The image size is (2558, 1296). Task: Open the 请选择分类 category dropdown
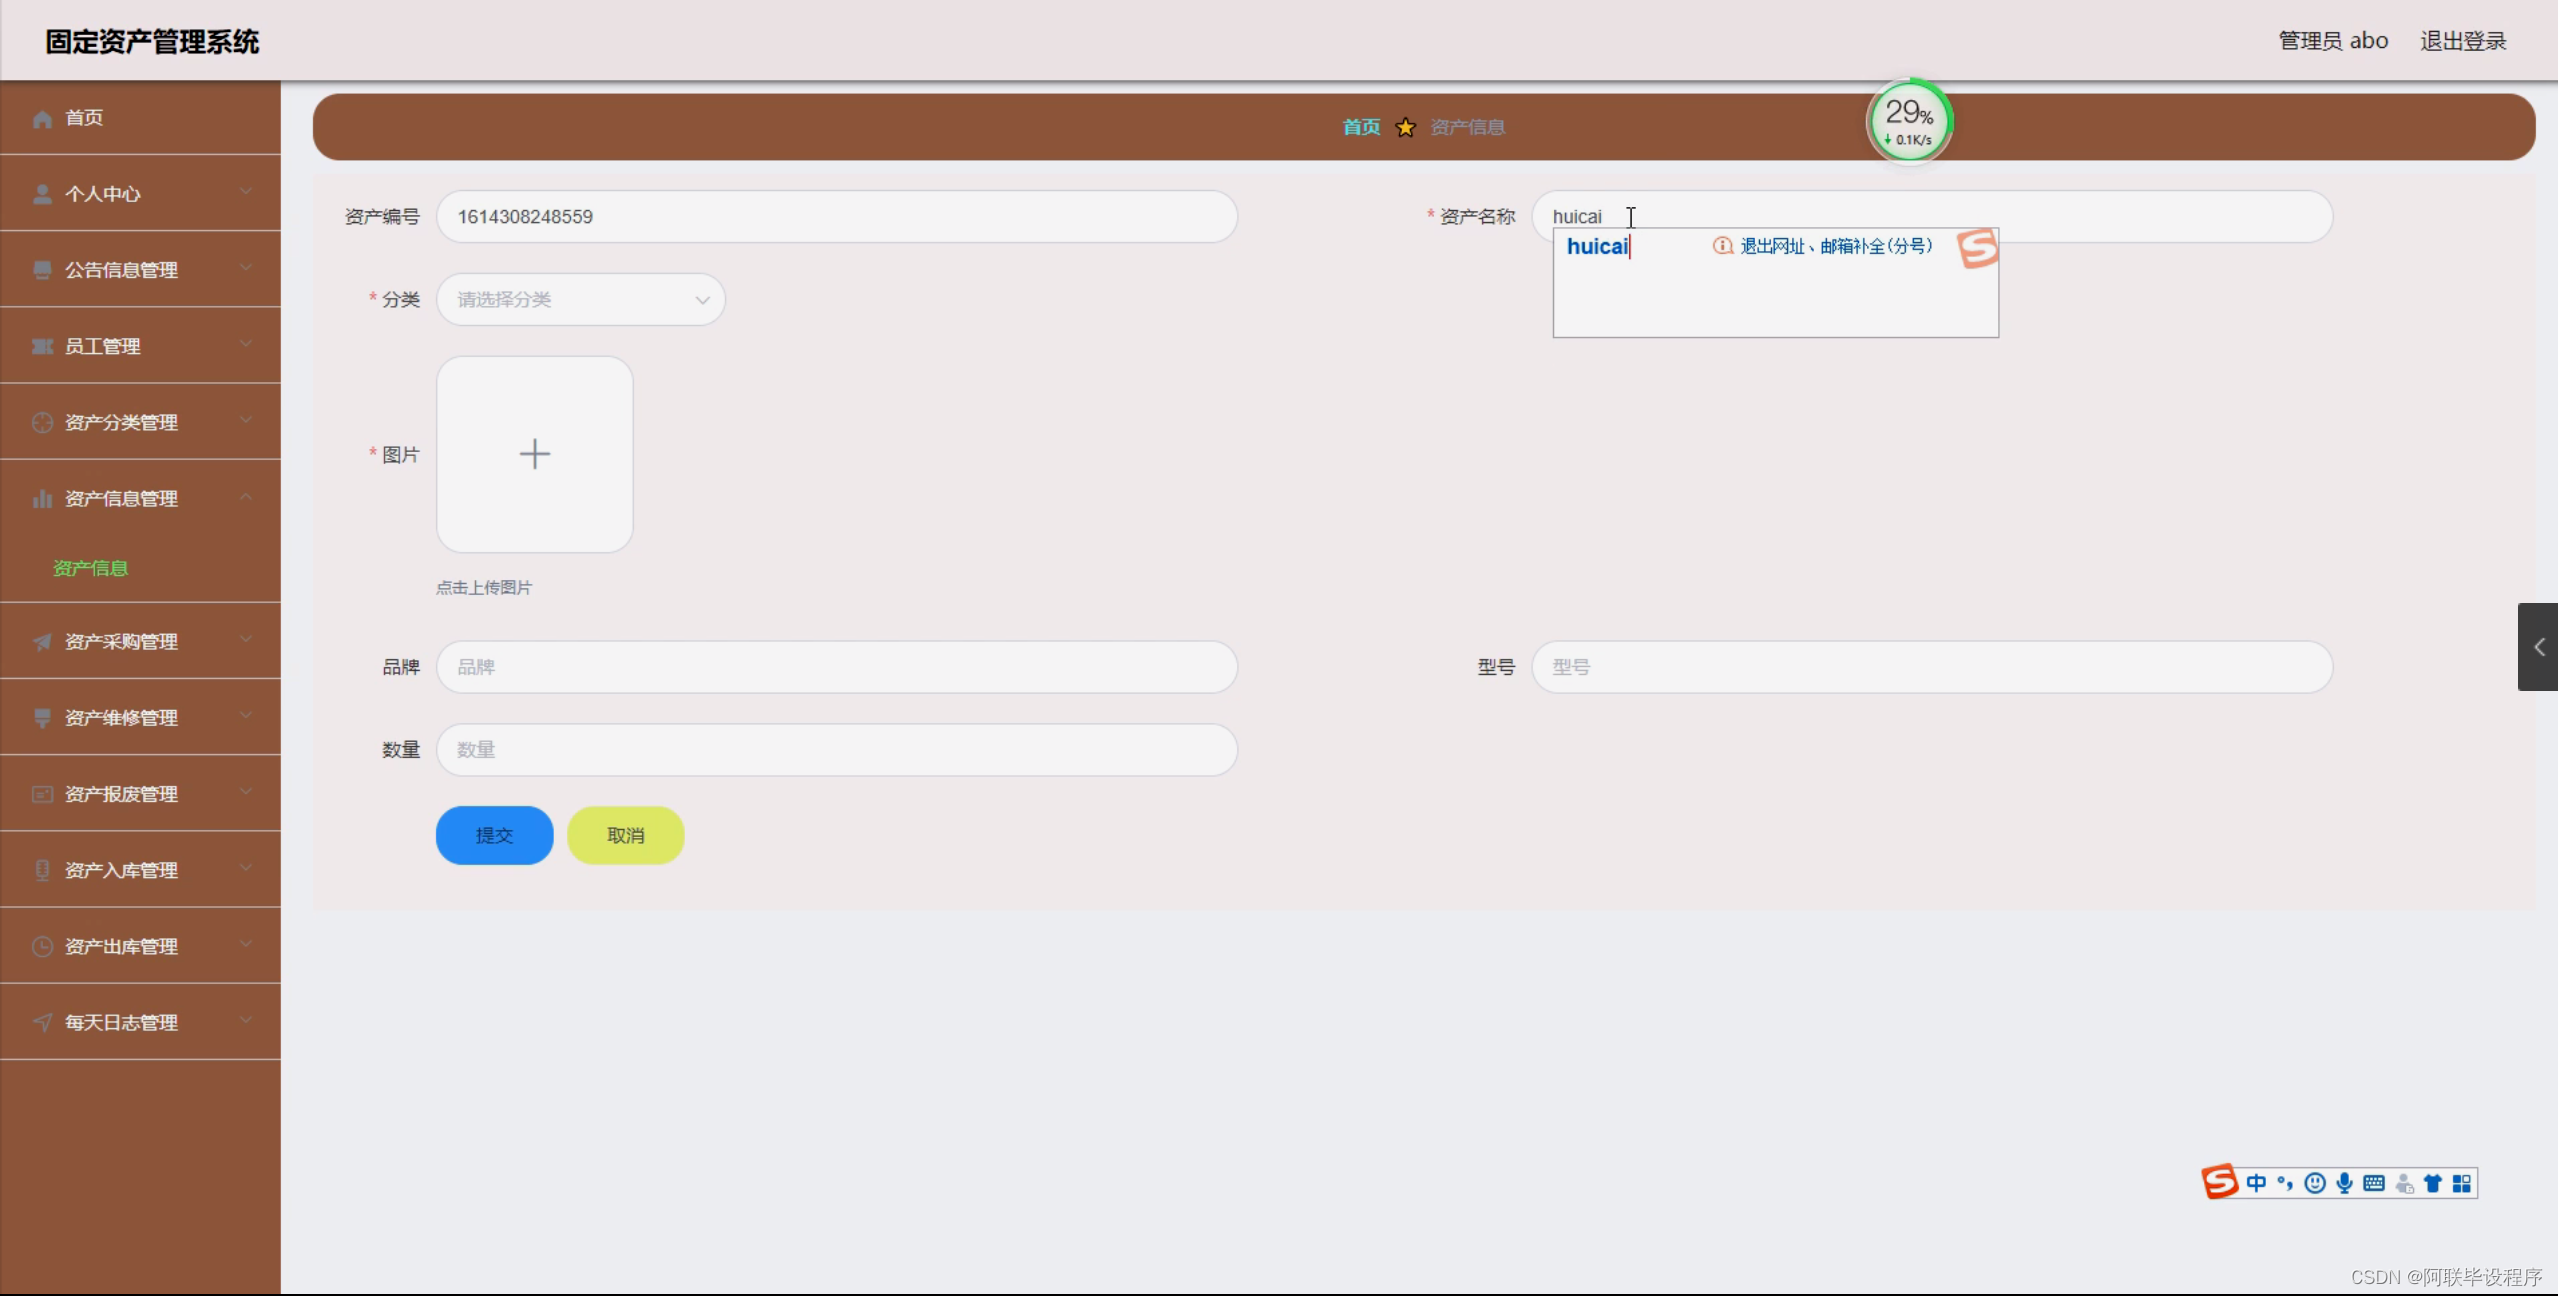(580, 299)
